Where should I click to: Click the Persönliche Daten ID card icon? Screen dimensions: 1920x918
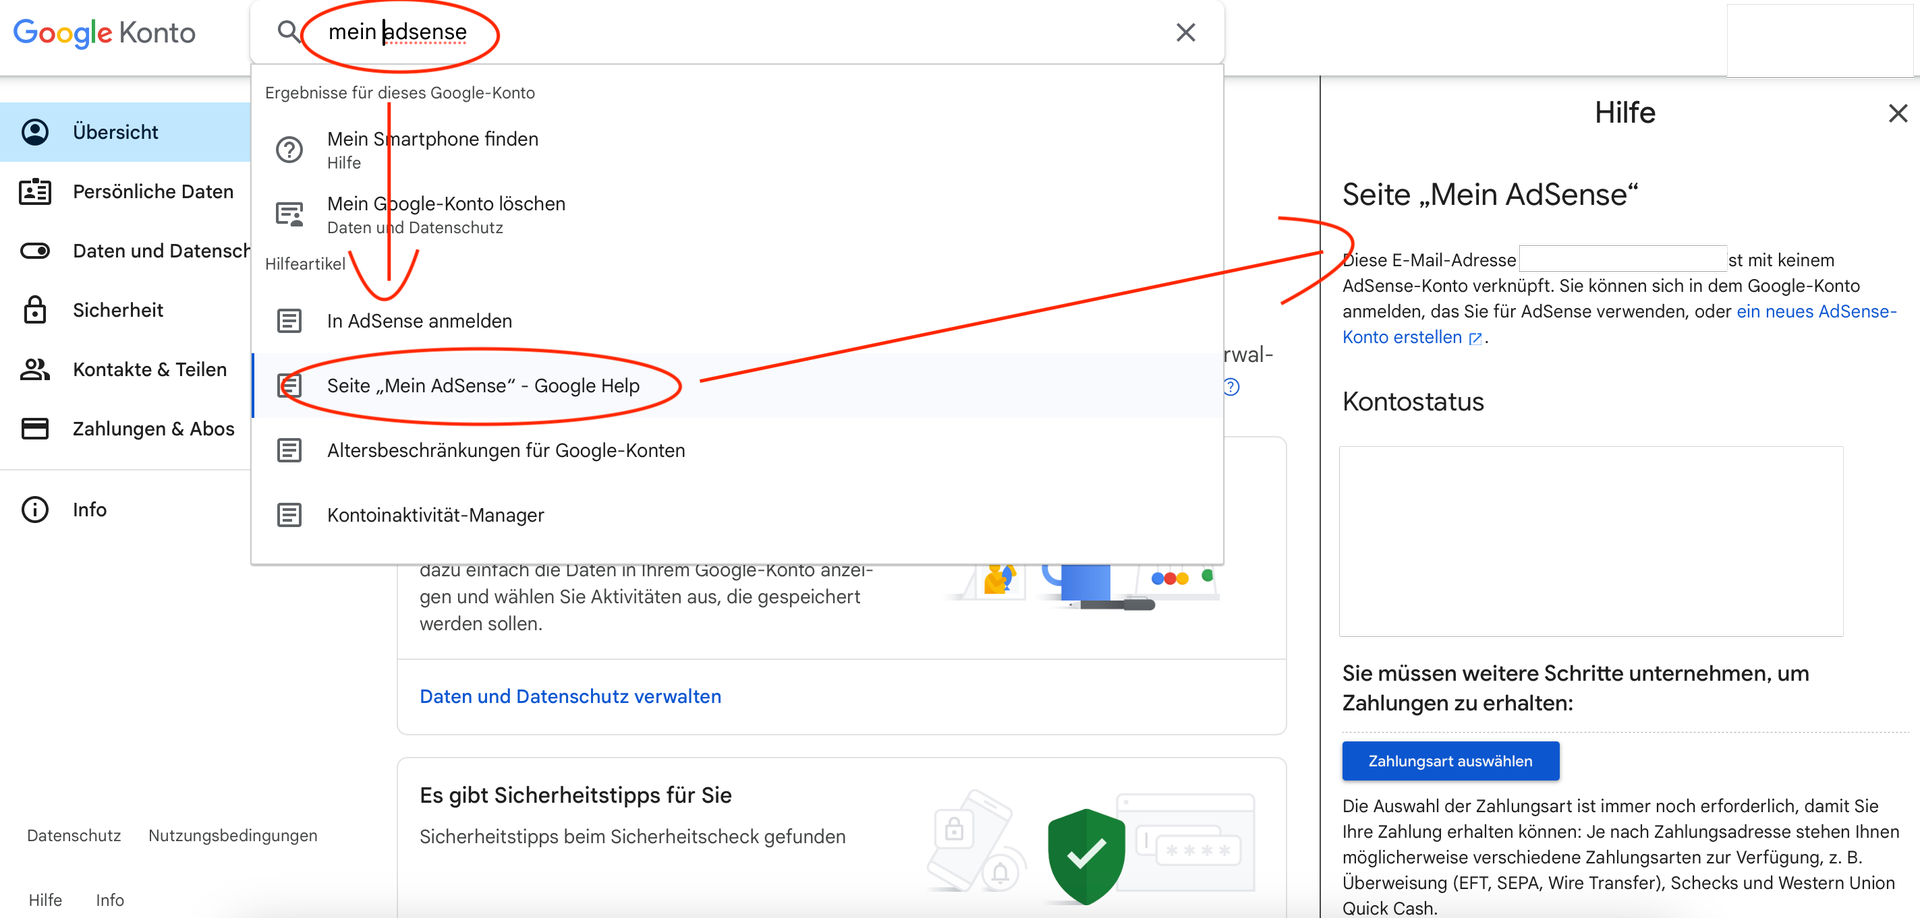point(35,192)
